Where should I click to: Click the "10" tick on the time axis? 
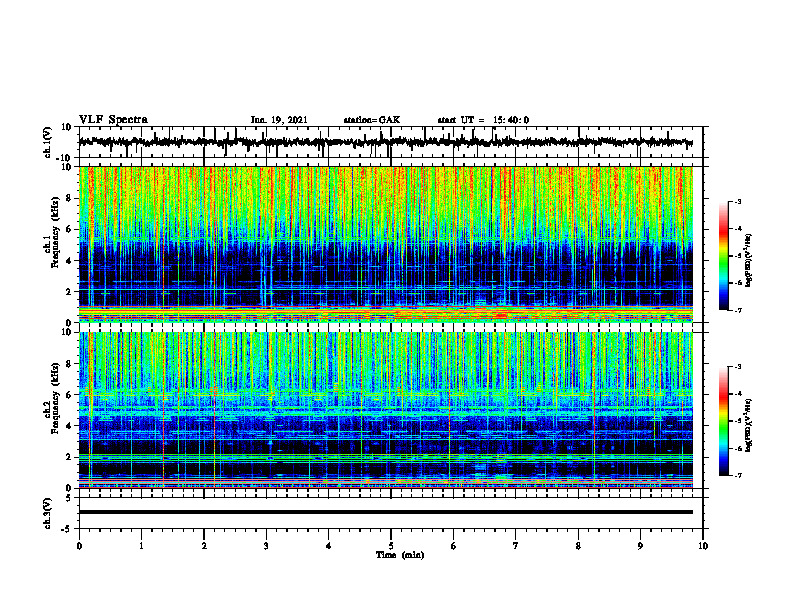tap(703, 546)
